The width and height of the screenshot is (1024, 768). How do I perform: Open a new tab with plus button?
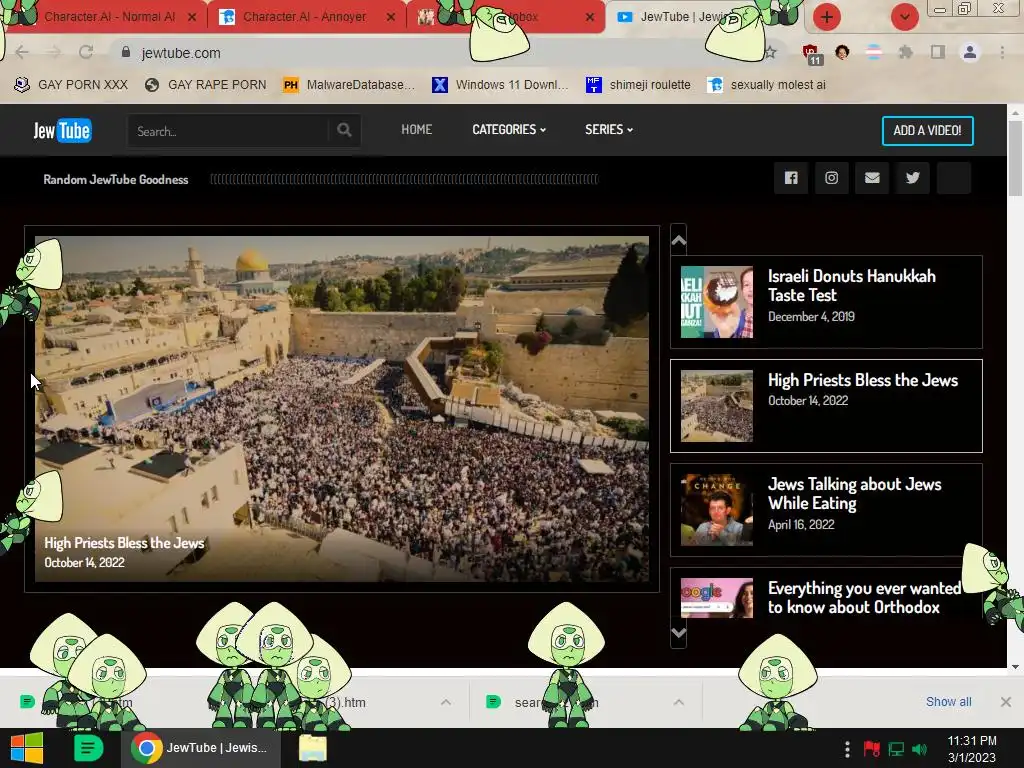coord(827,17)
